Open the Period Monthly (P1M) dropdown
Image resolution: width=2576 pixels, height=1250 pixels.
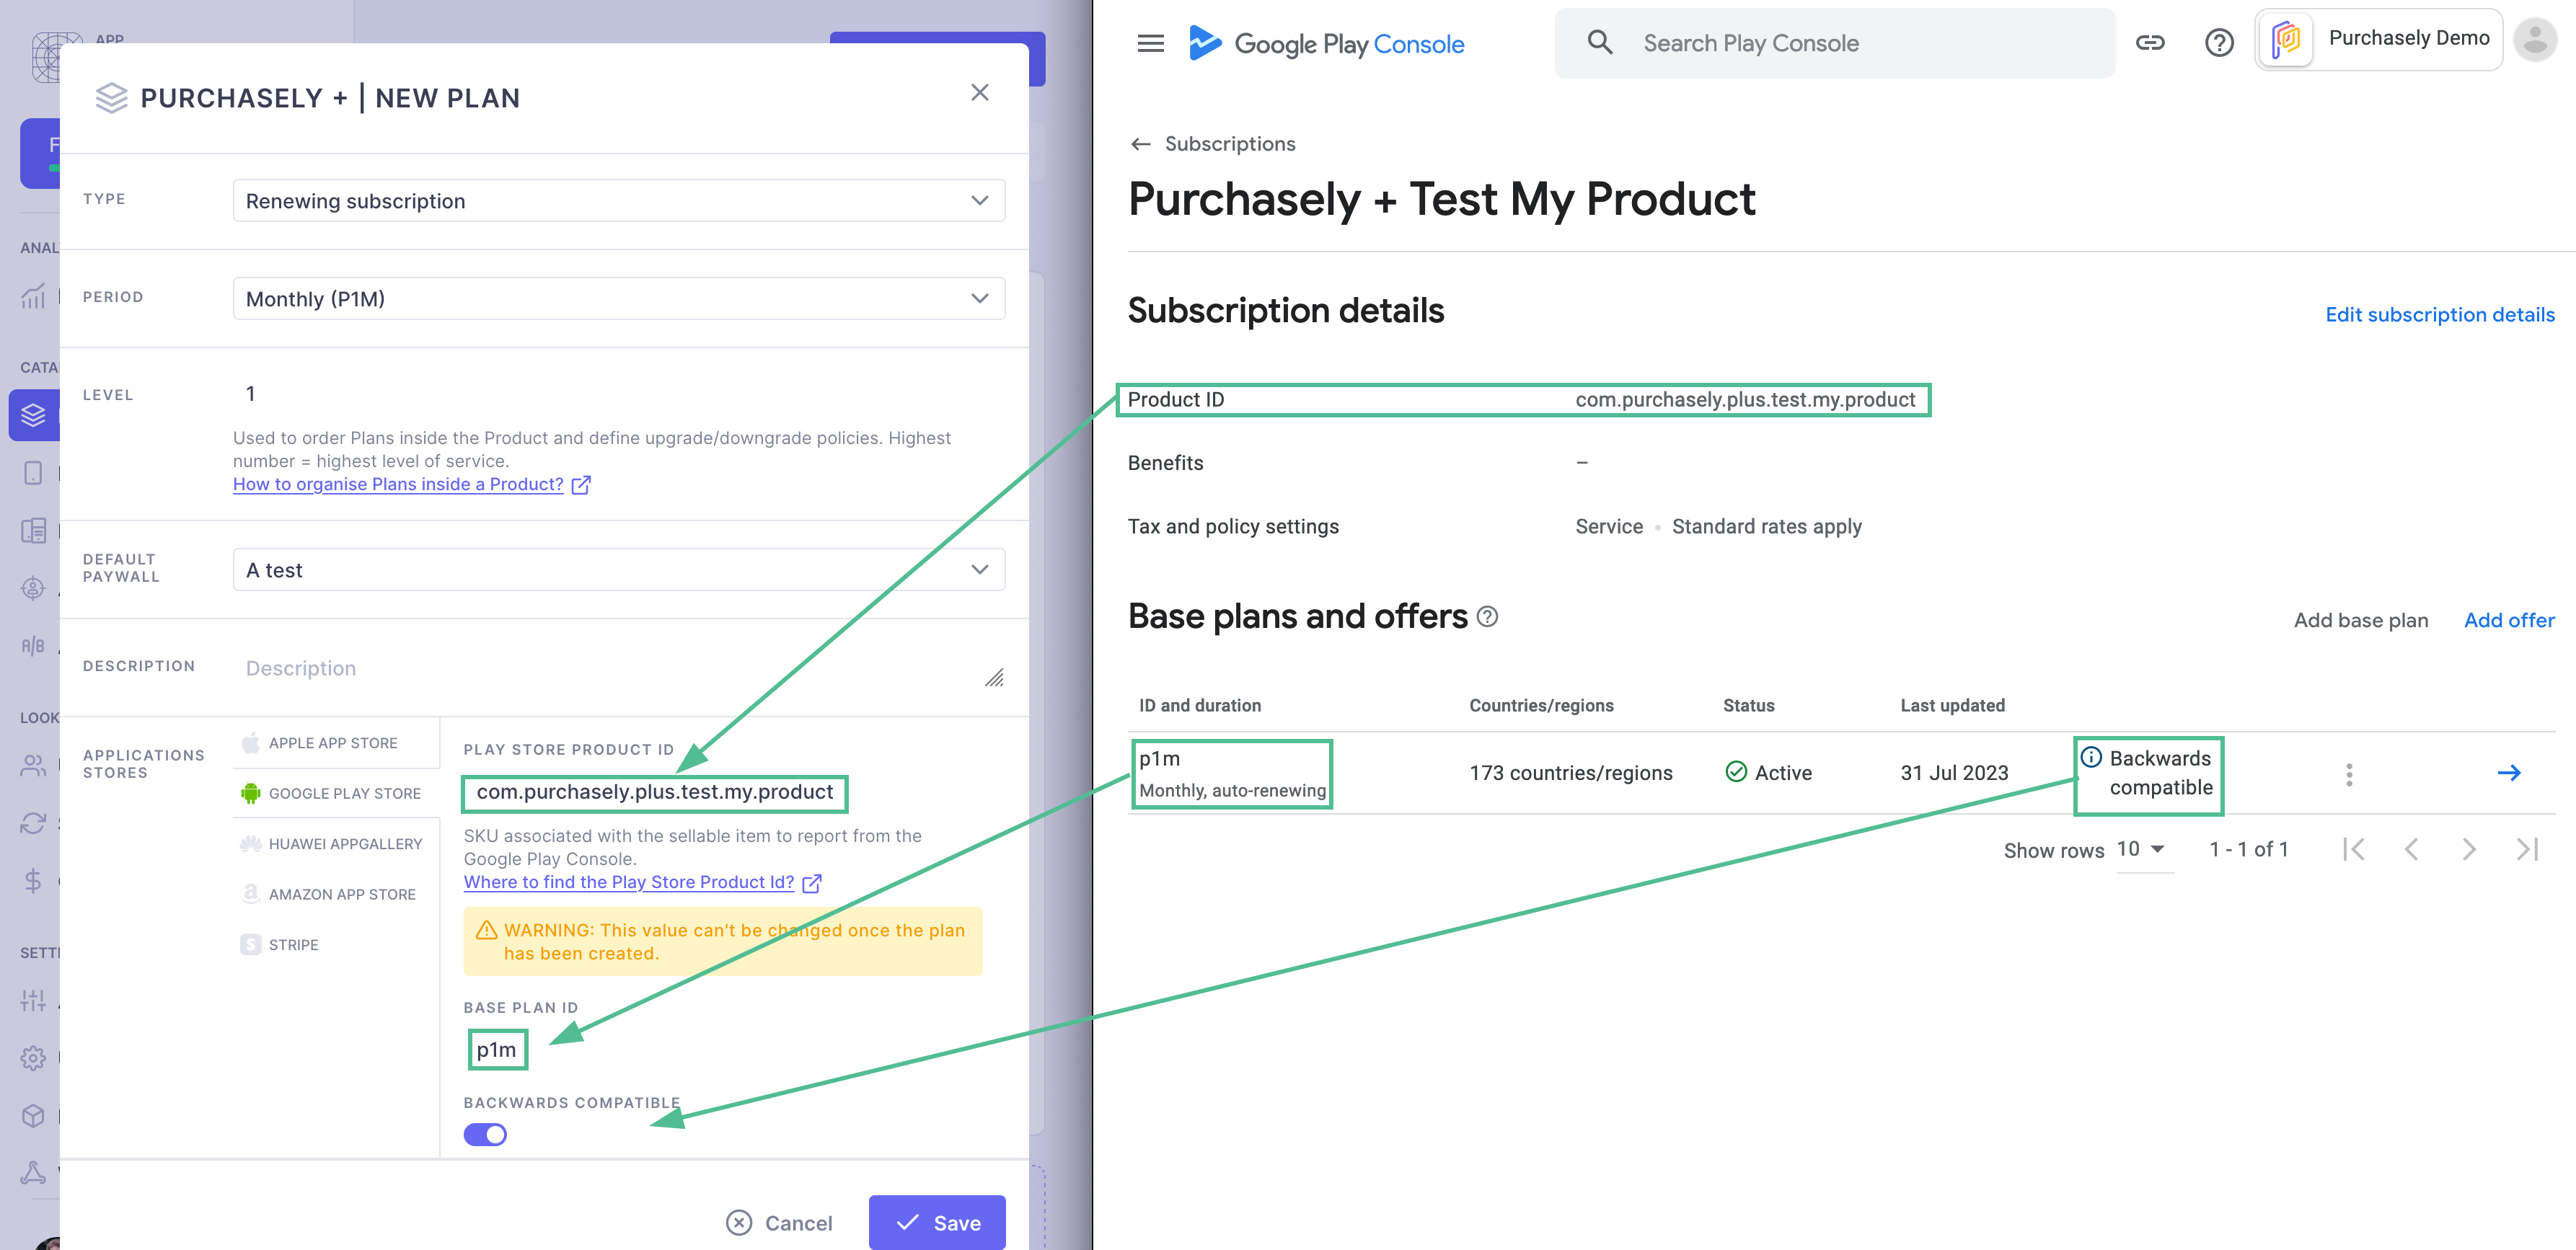point(618,299)
